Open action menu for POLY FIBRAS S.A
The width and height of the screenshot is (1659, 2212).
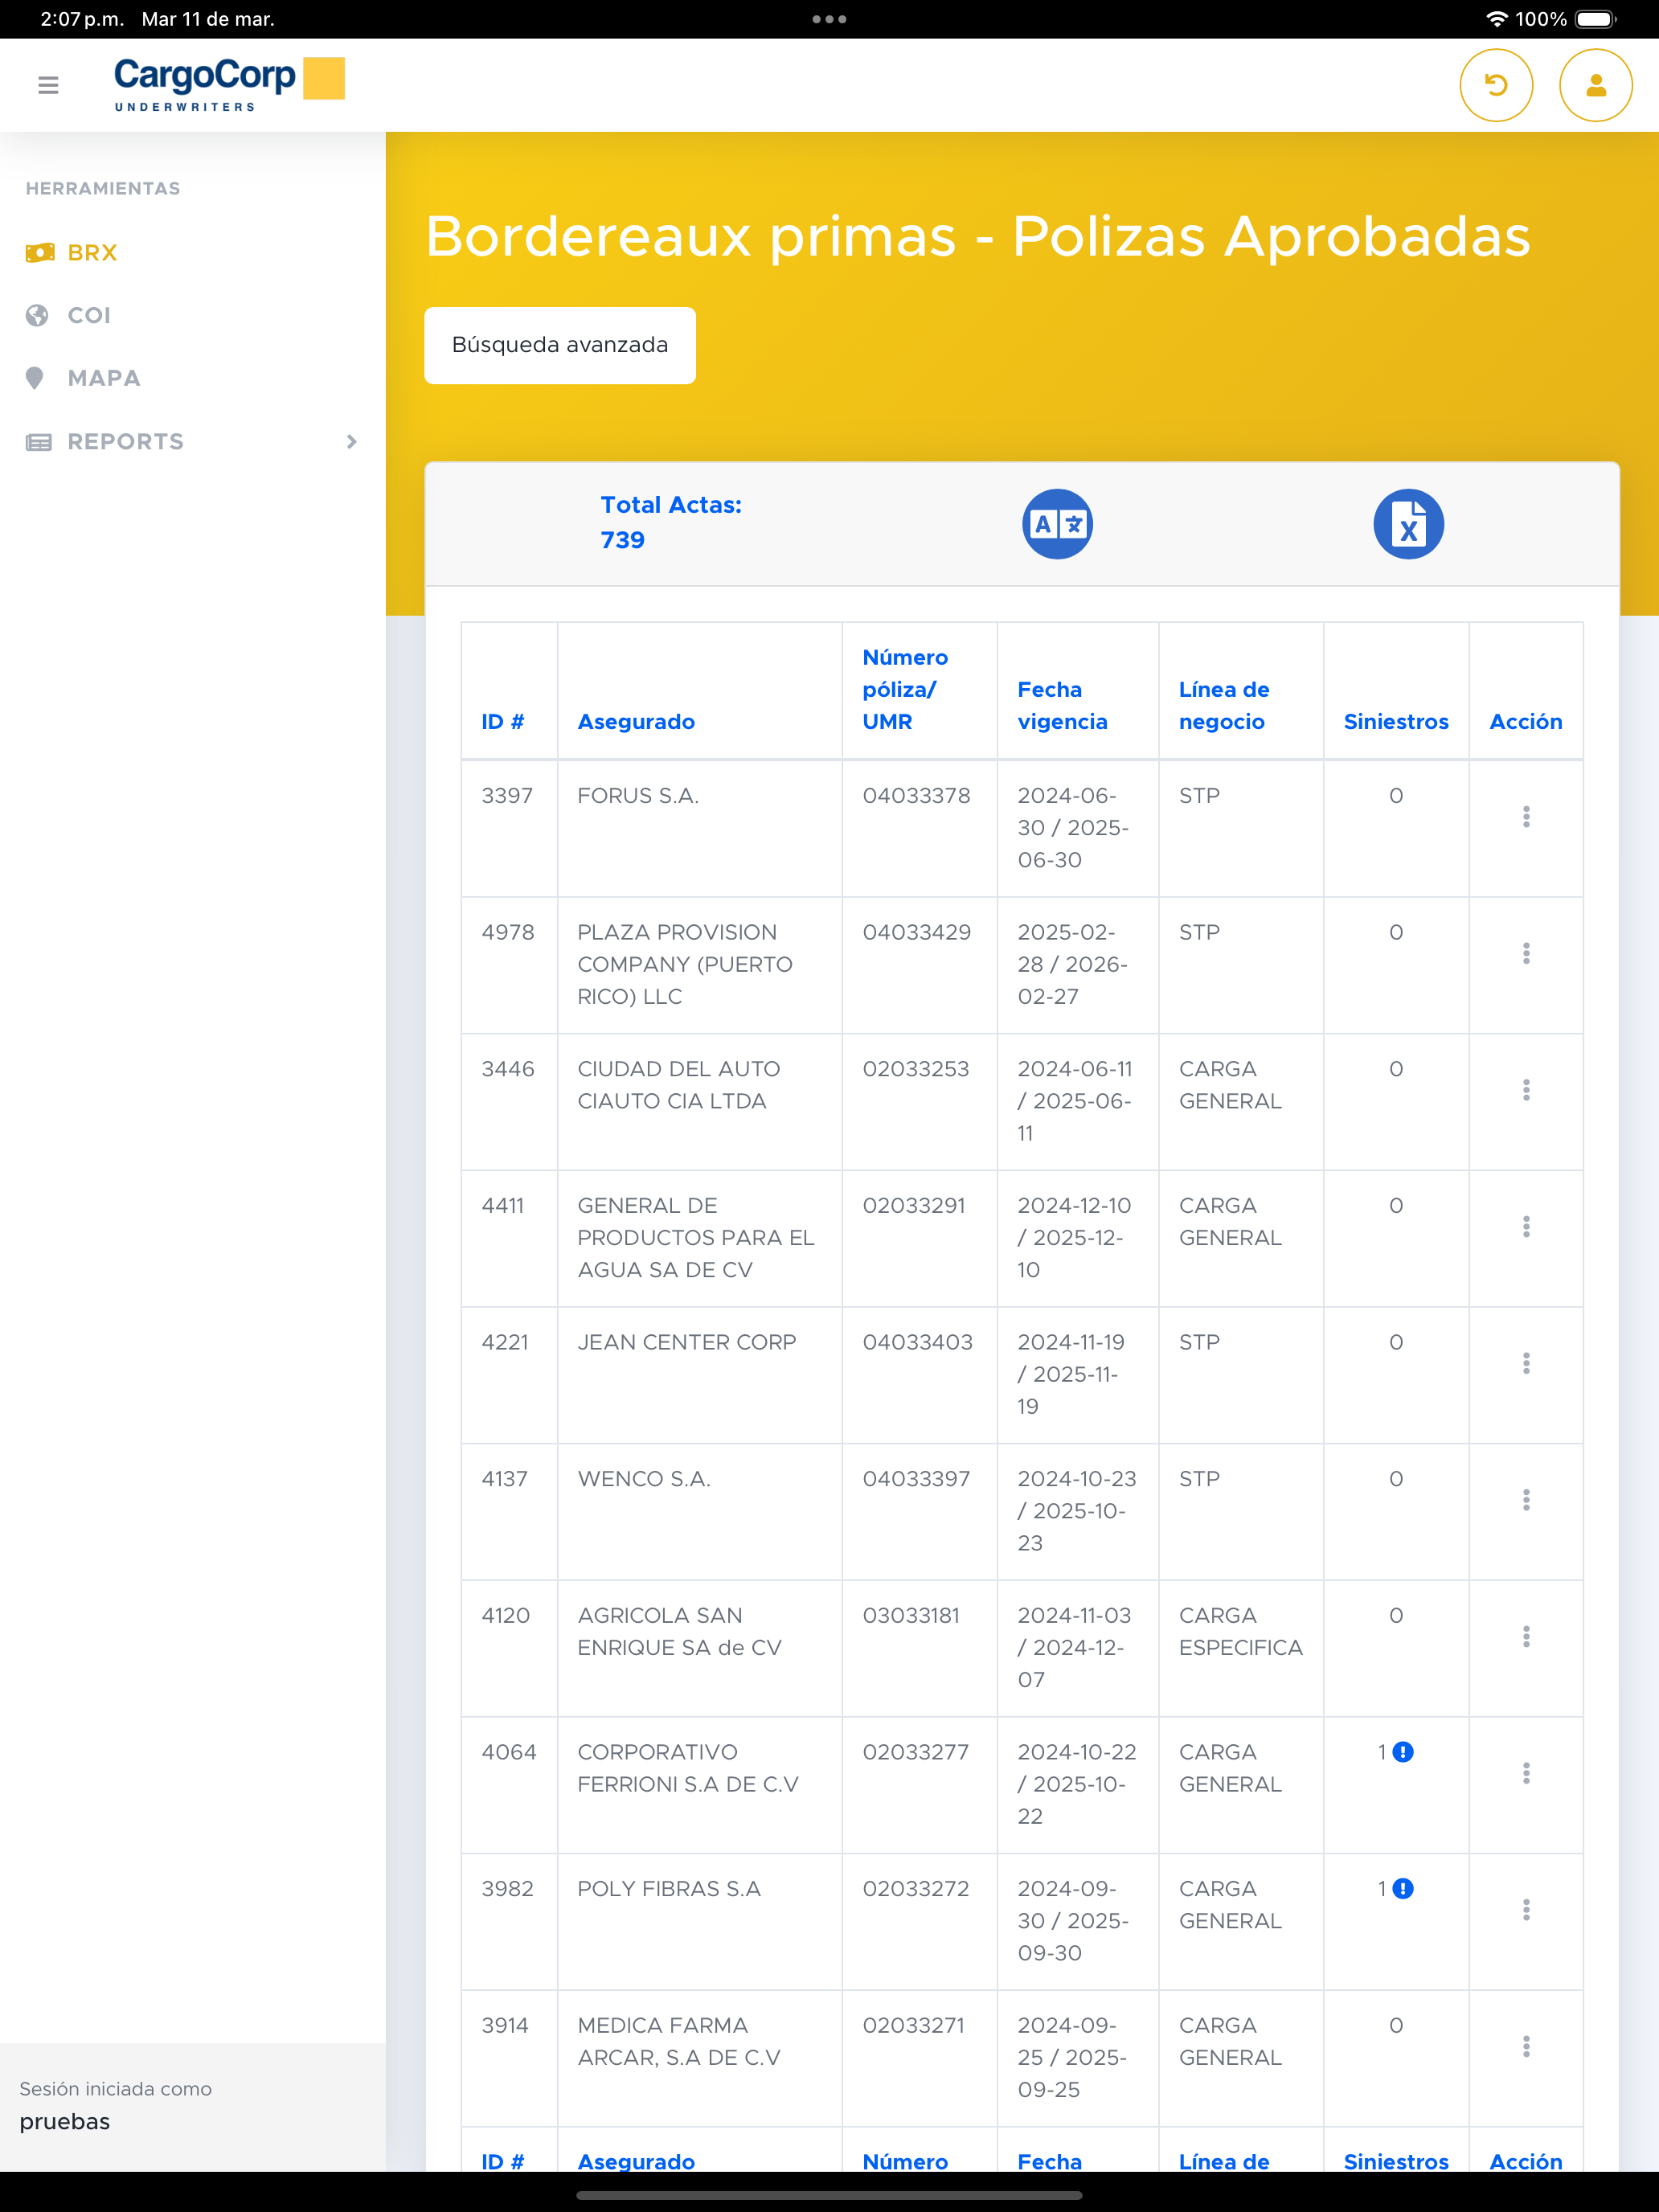click(1526, 1910)
